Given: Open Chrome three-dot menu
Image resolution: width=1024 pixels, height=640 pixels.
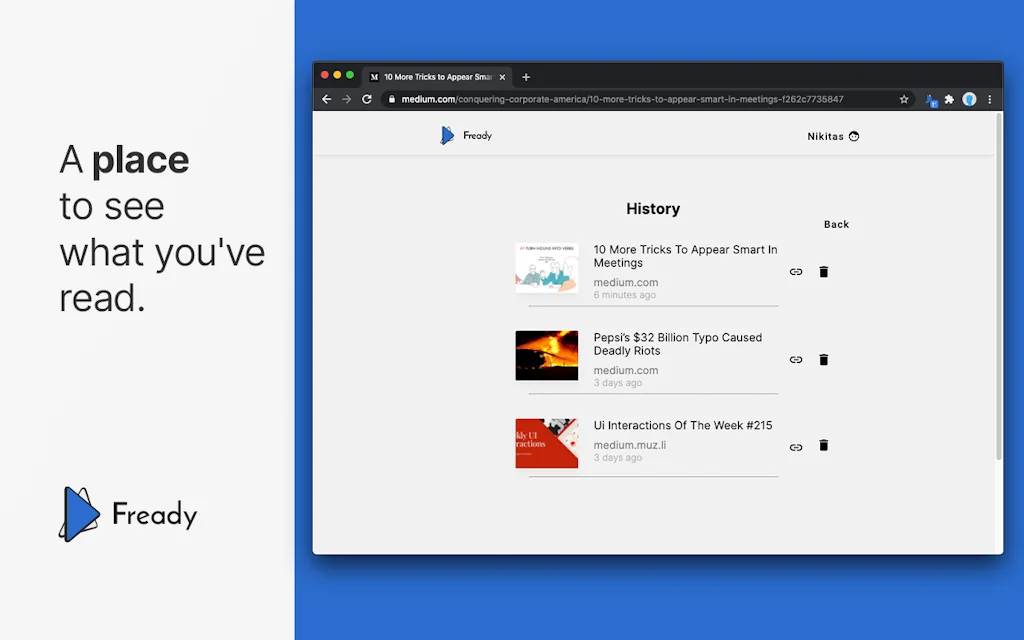Looking at the screenshot, I should (x=990, y=100).
